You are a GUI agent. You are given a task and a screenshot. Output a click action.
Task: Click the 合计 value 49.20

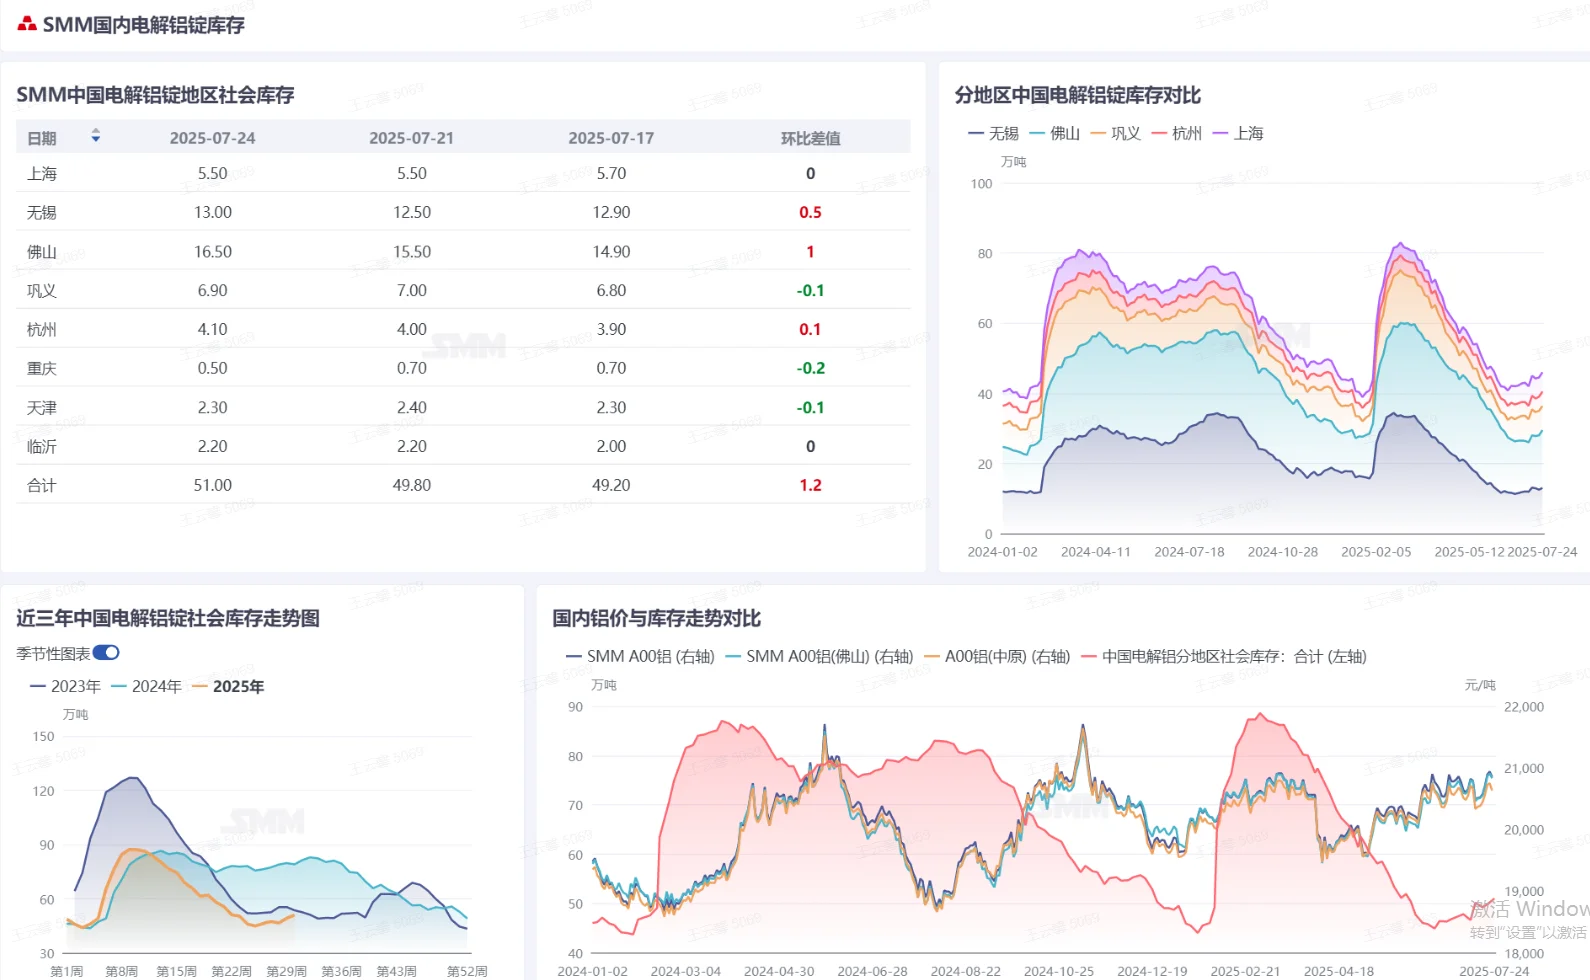pos(611,485)
